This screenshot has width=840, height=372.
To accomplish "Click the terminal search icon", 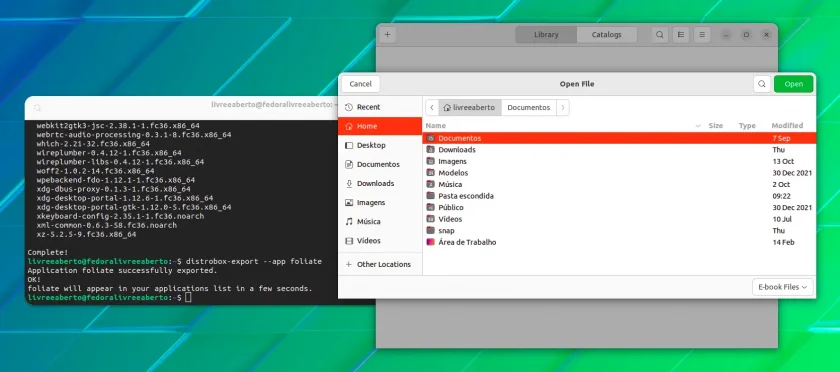I will coord(38,108).
